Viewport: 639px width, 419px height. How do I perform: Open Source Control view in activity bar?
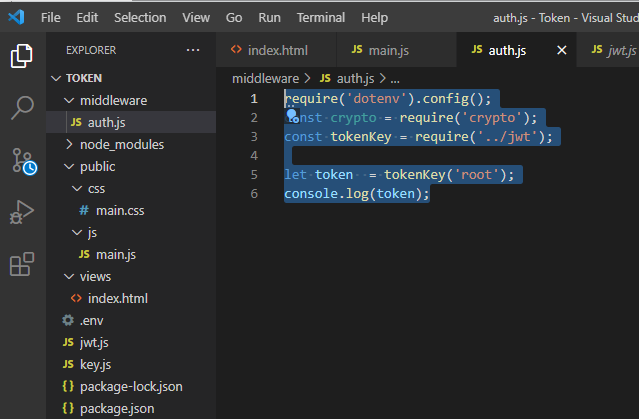pos(24,161)
